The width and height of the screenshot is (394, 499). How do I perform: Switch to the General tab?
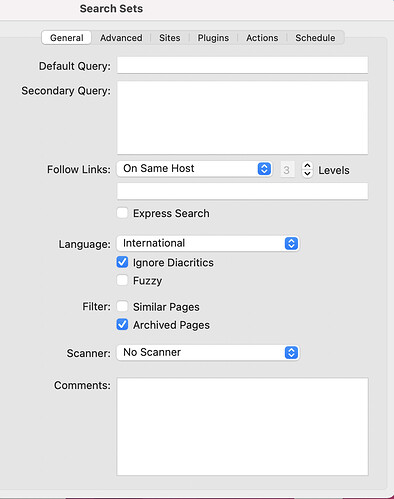pyautogui.click(x=66, y=38)
